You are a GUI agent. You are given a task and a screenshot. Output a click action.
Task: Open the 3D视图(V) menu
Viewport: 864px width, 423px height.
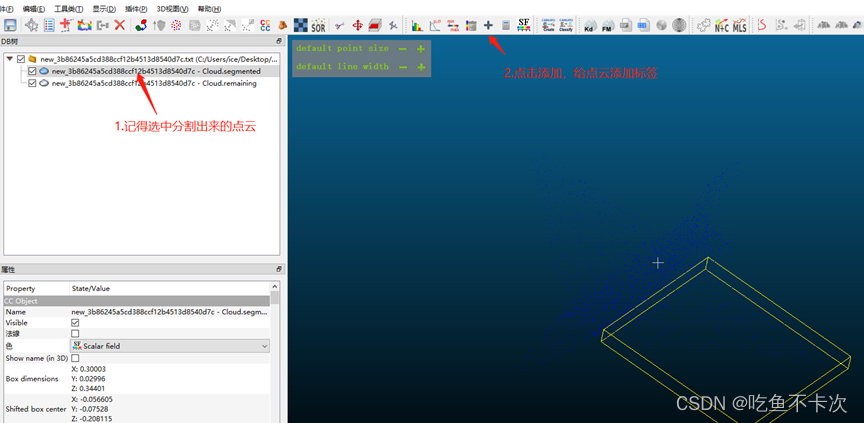coord(172,9)
